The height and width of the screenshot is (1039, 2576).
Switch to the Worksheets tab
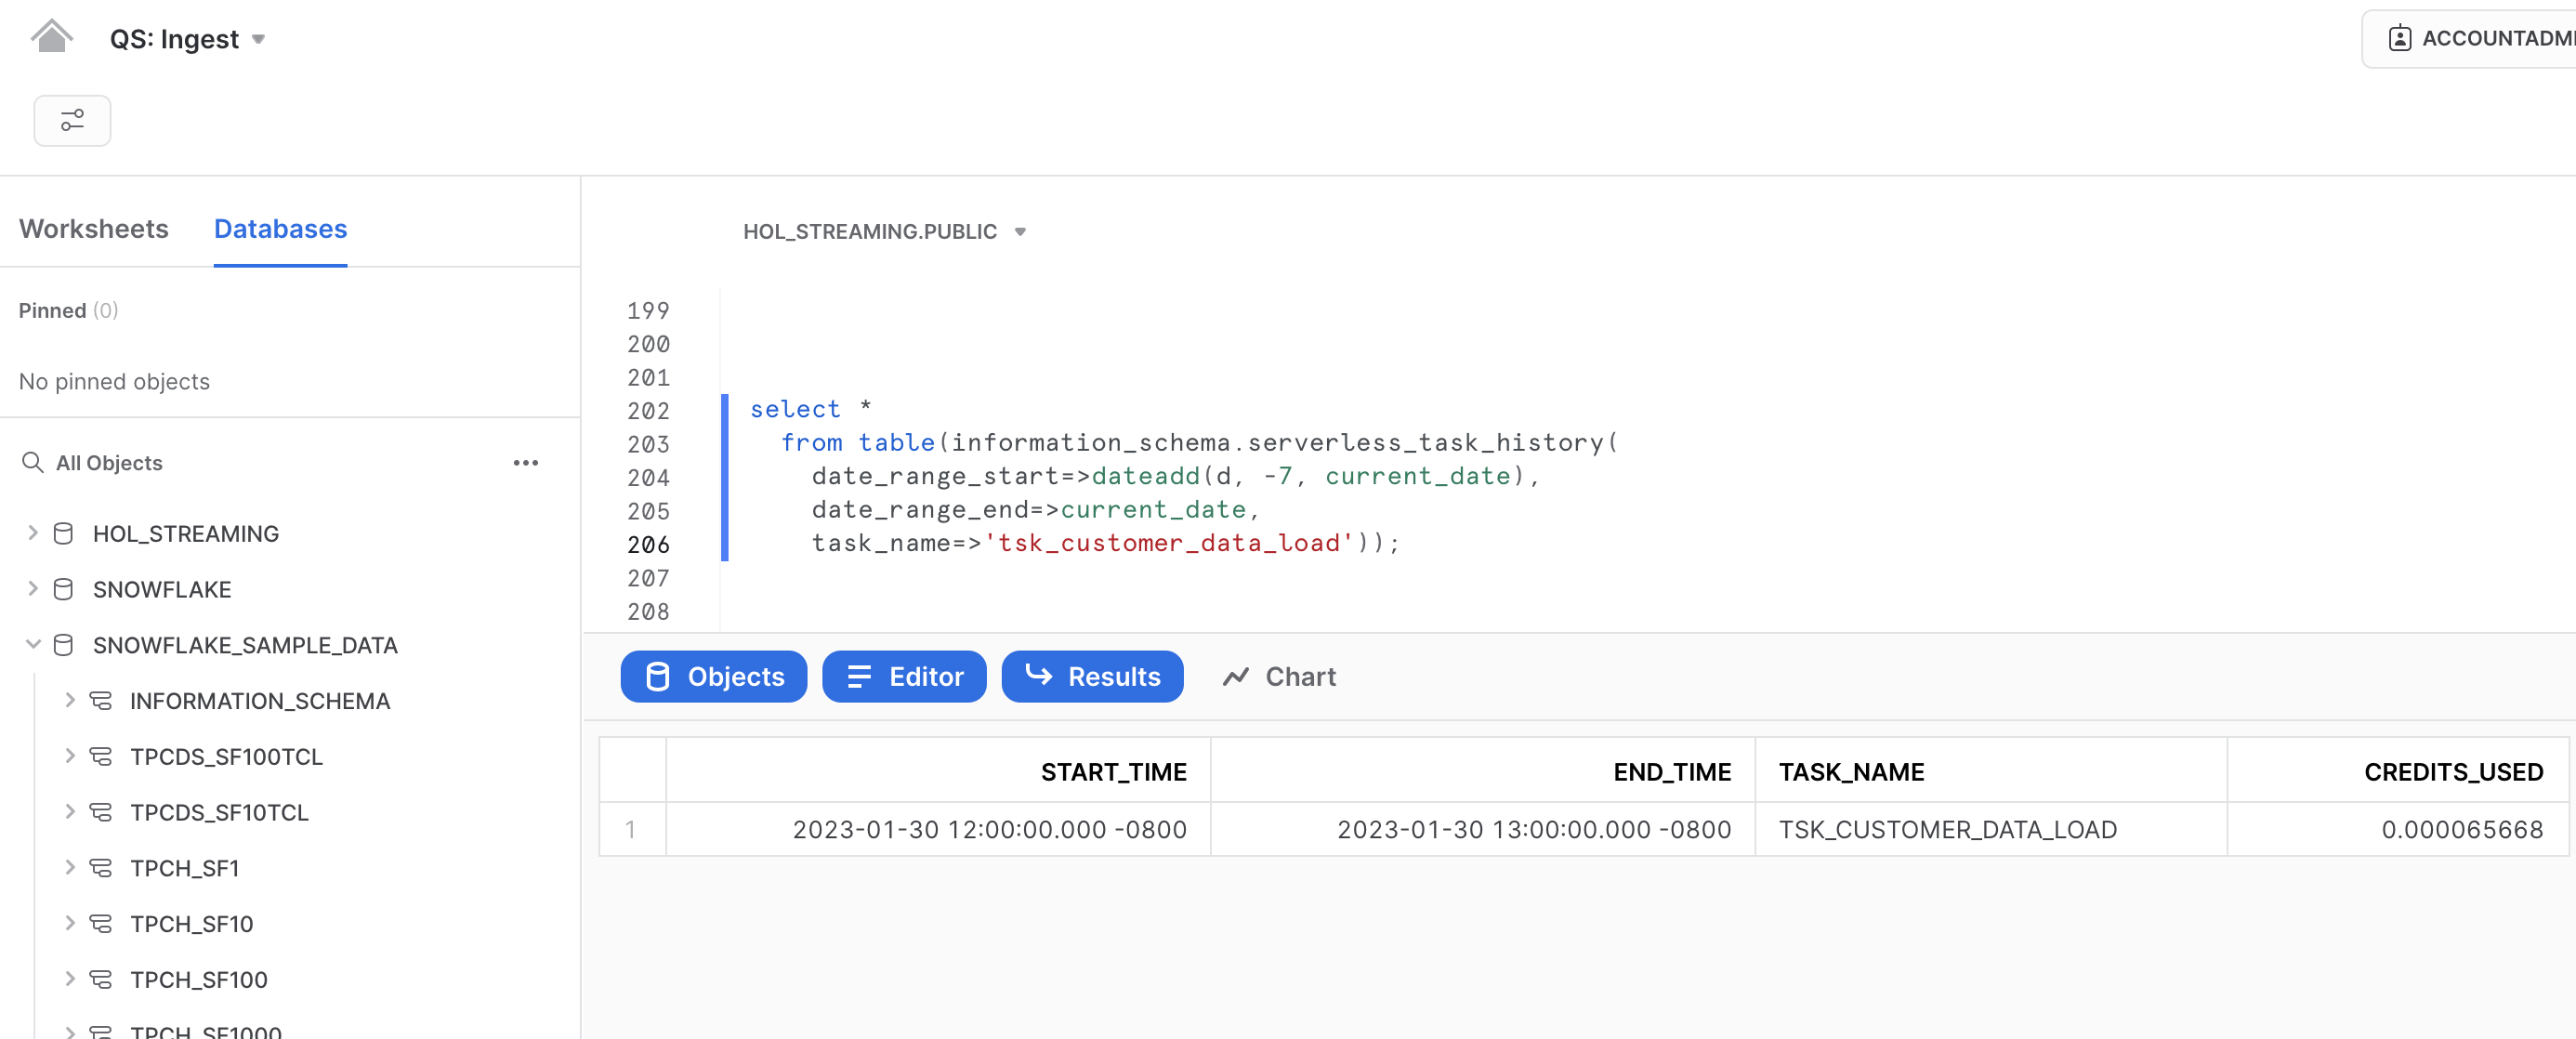[x=93, y=229]
